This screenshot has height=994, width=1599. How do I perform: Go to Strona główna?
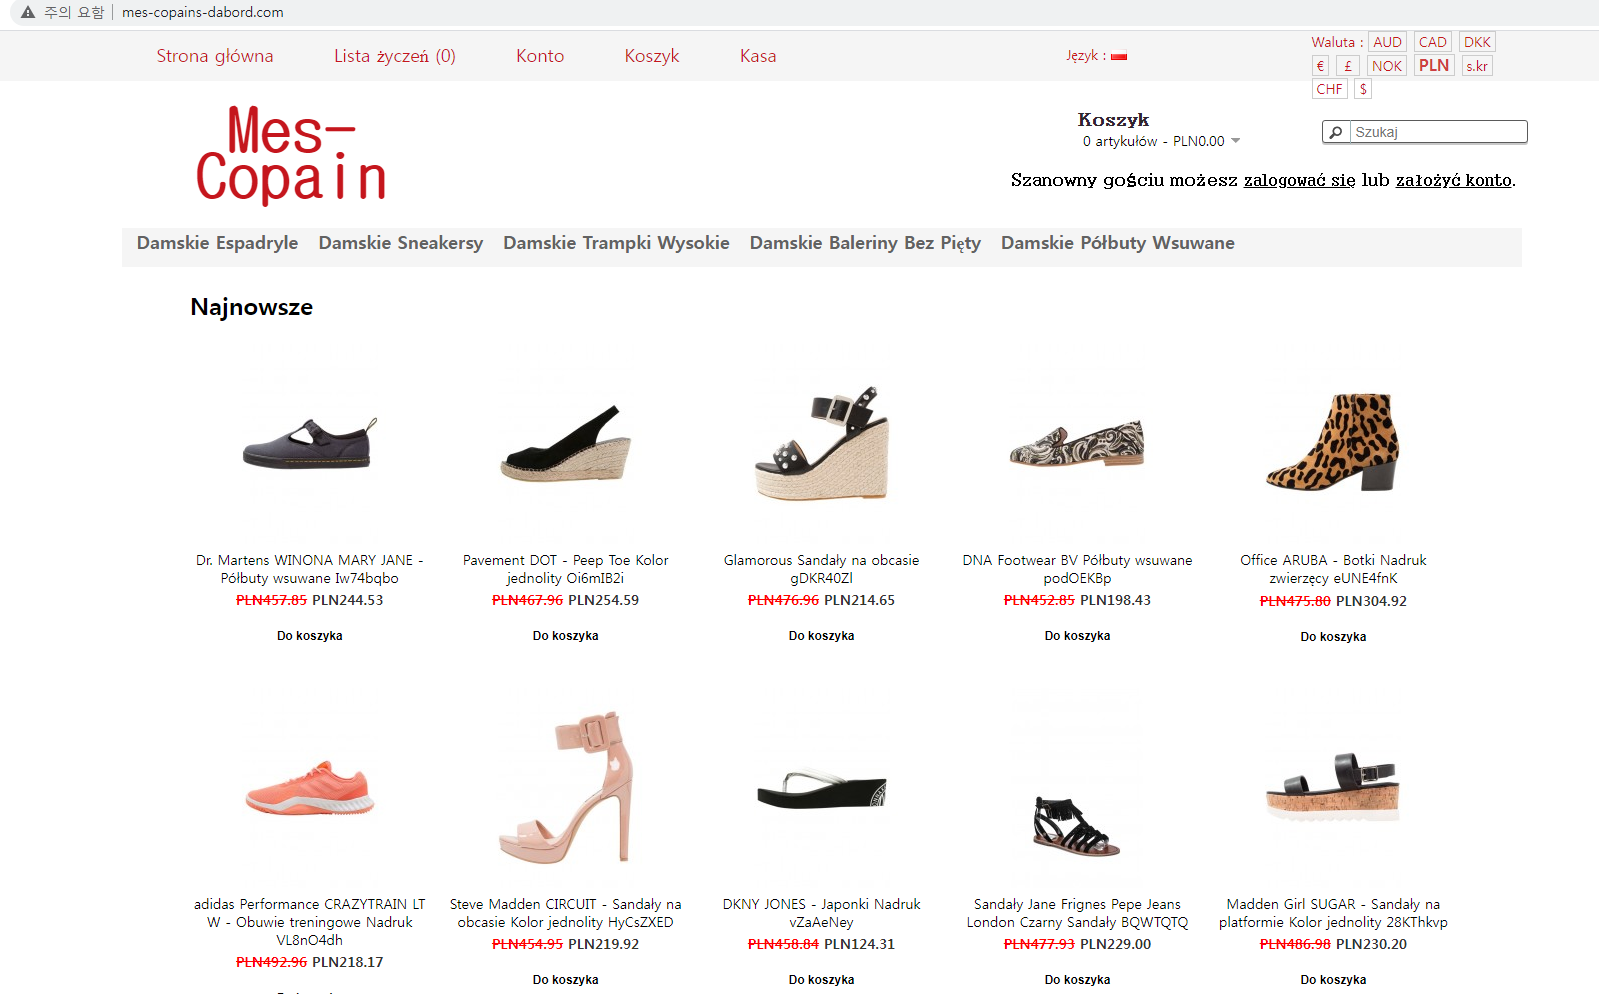[215, 56]
